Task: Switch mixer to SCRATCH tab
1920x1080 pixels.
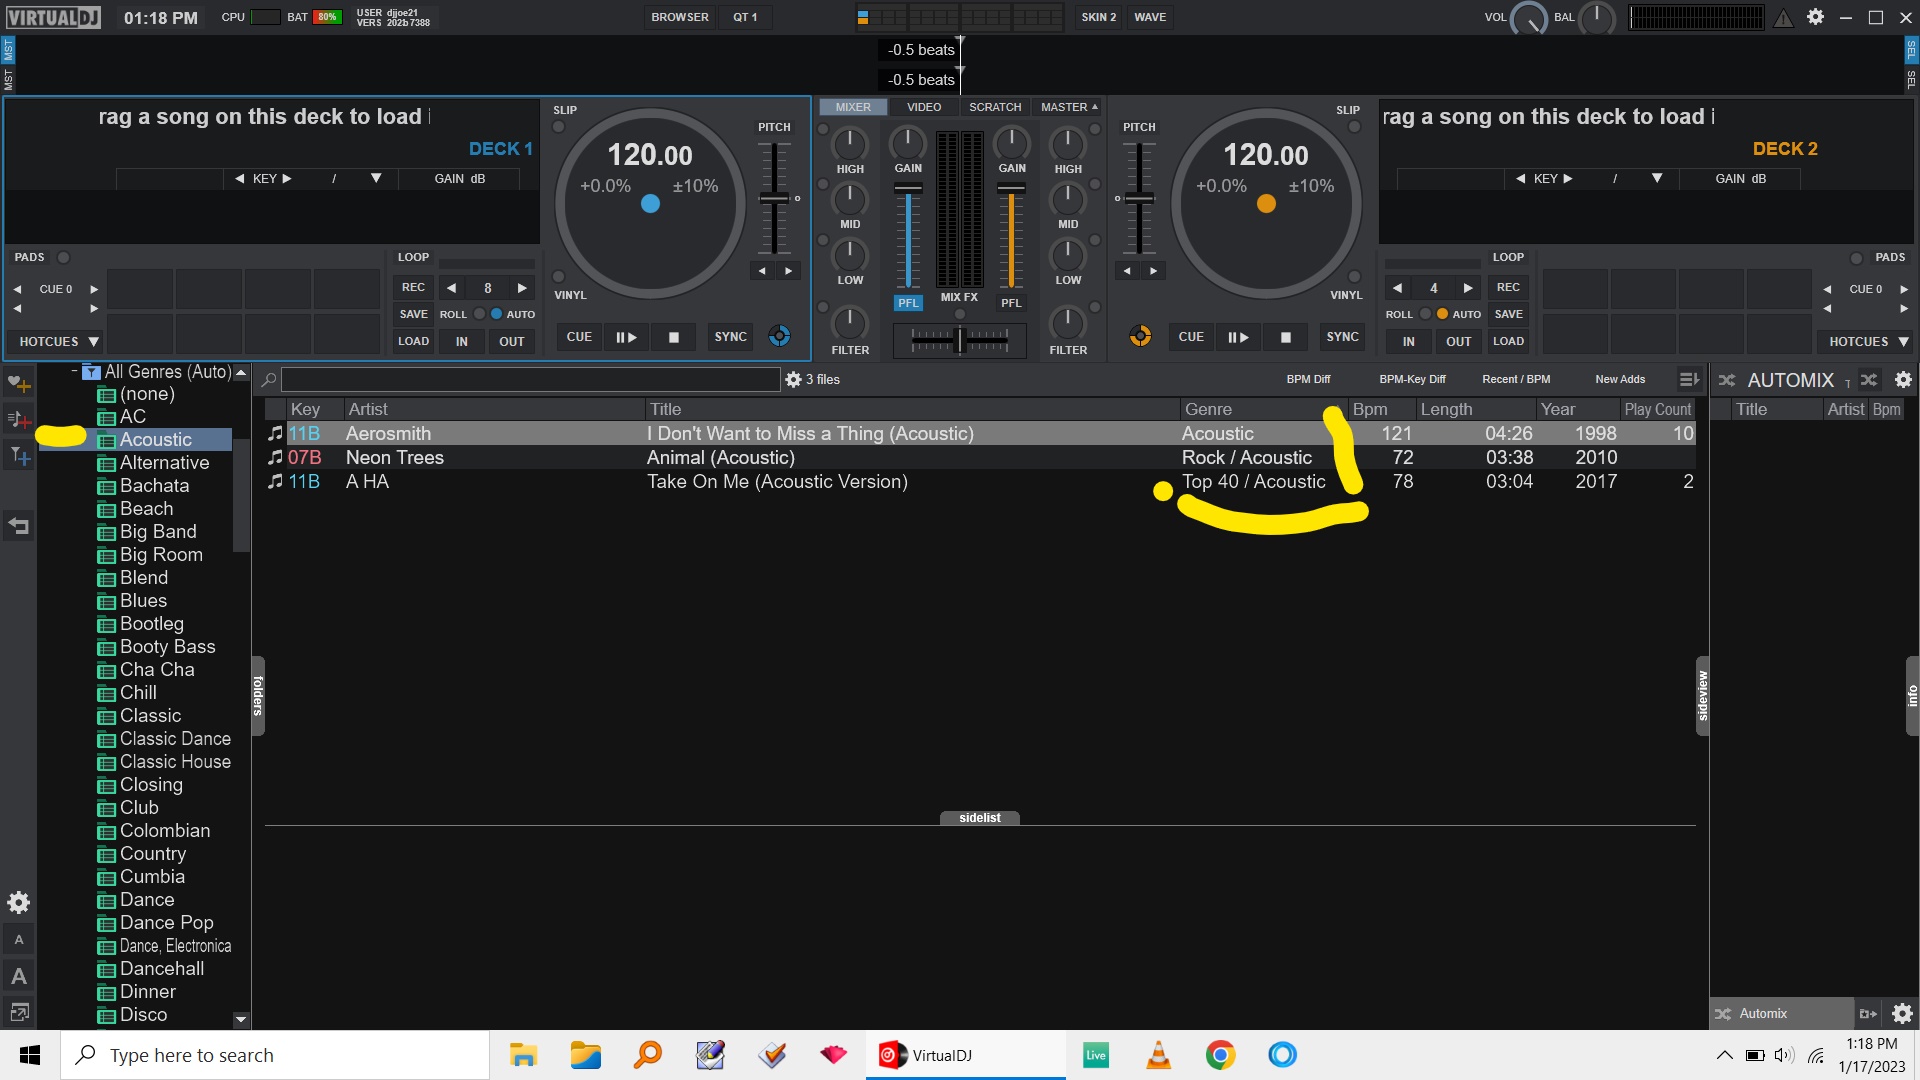Action: (x=995, y=107)
